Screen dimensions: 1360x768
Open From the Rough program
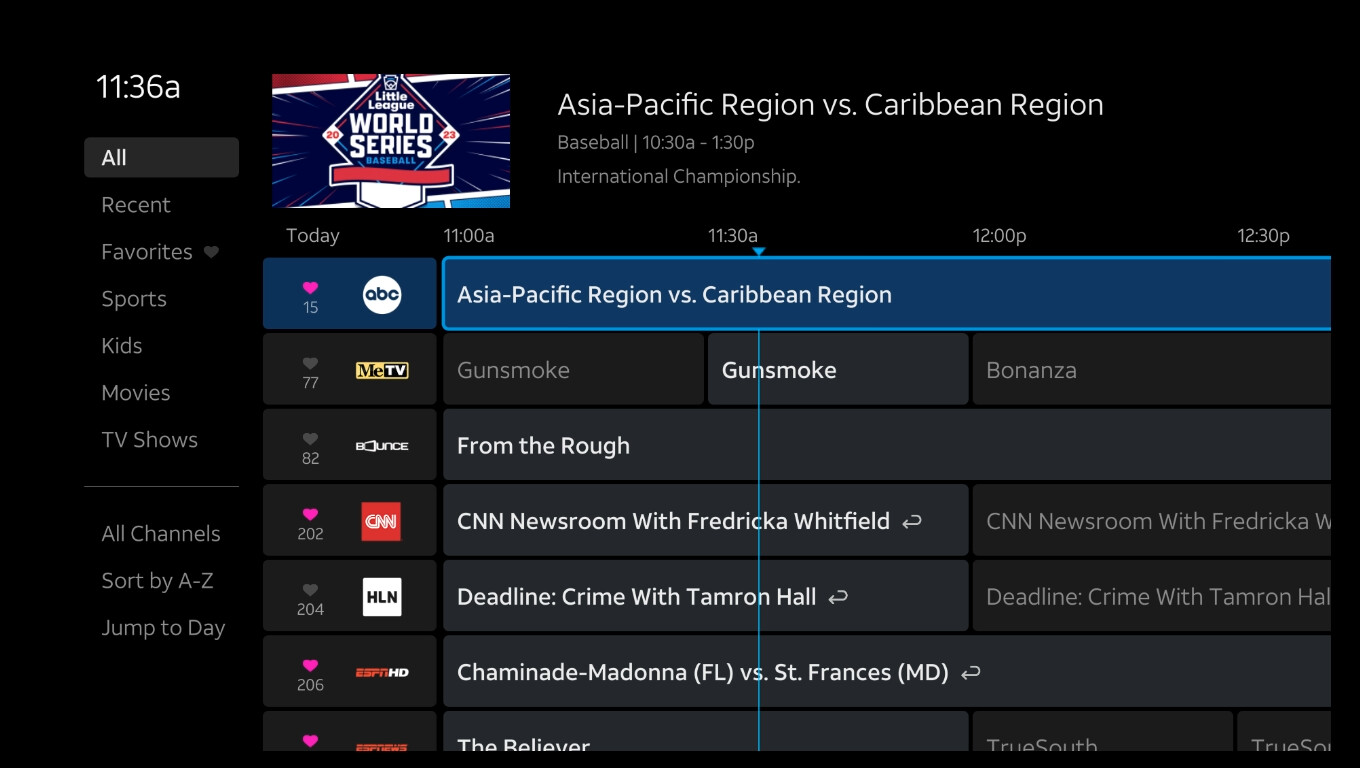coord(886,446)
